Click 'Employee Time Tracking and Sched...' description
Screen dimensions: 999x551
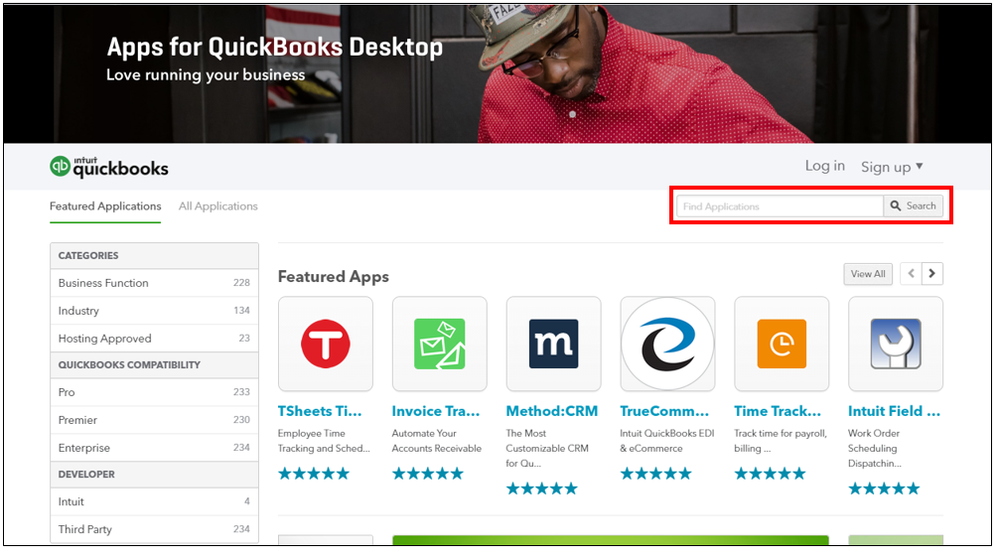coord(324,441)
